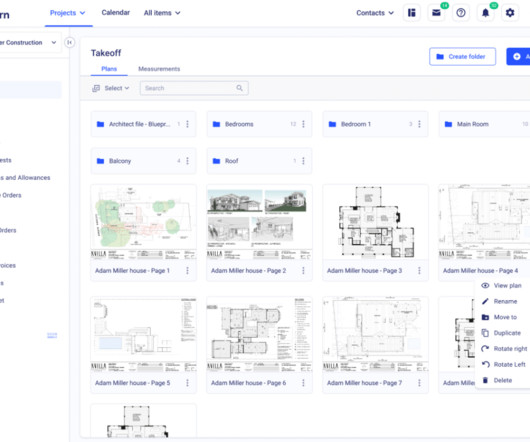Open the dashboard layout icon in top bar
This screenshot has width=530, height=442.
pyautogui.click(x=412, y=13)
